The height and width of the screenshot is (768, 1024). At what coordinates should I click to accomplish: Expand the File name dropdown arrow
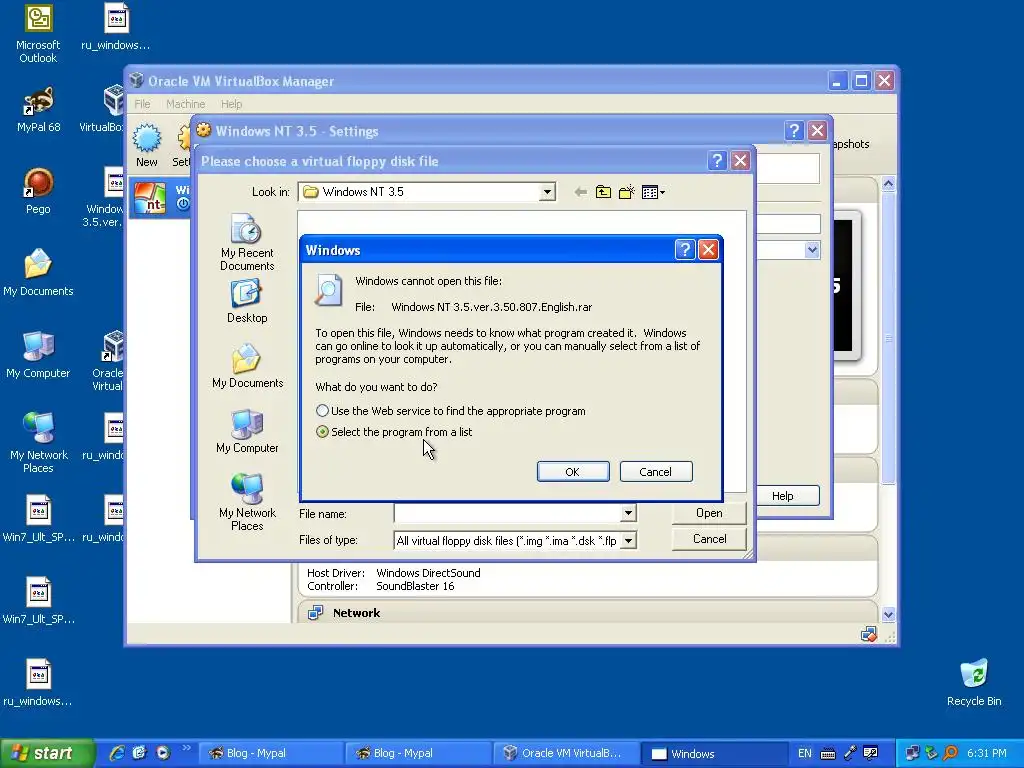[x=628, y=514]
